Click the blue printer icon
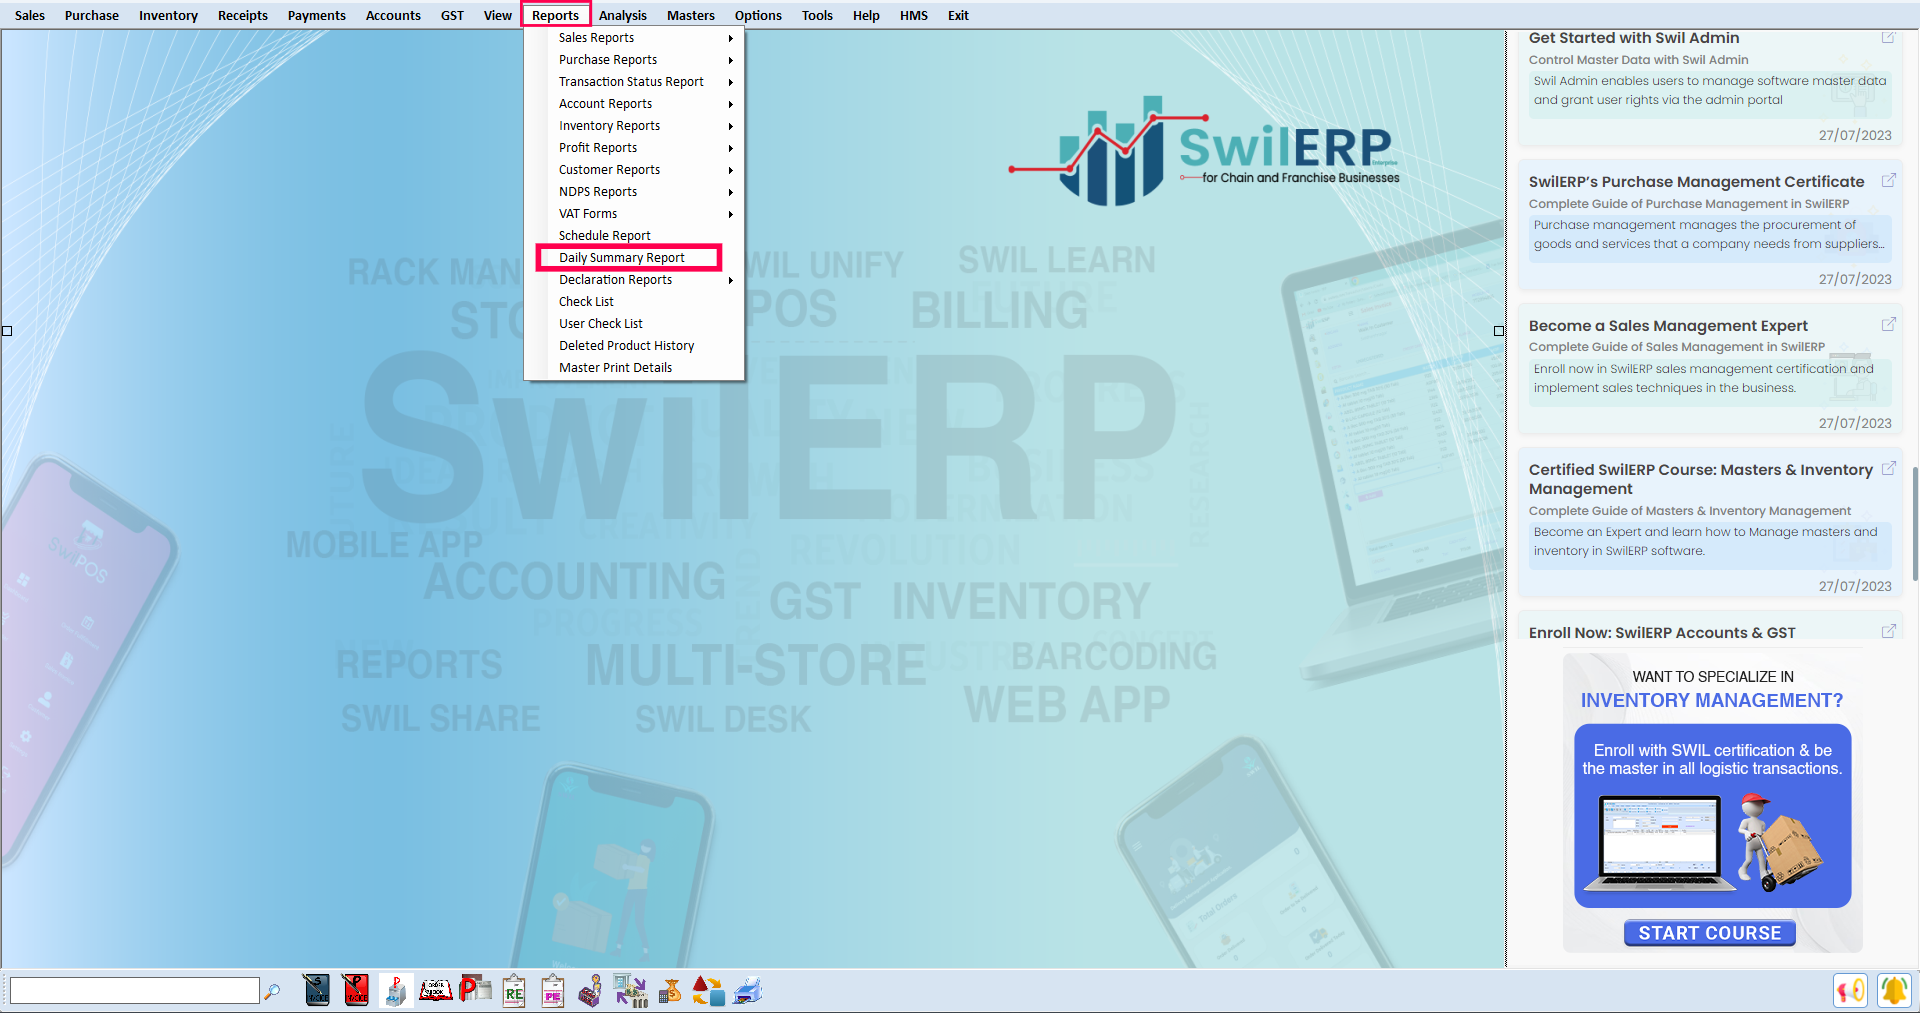 pos(748,990)
